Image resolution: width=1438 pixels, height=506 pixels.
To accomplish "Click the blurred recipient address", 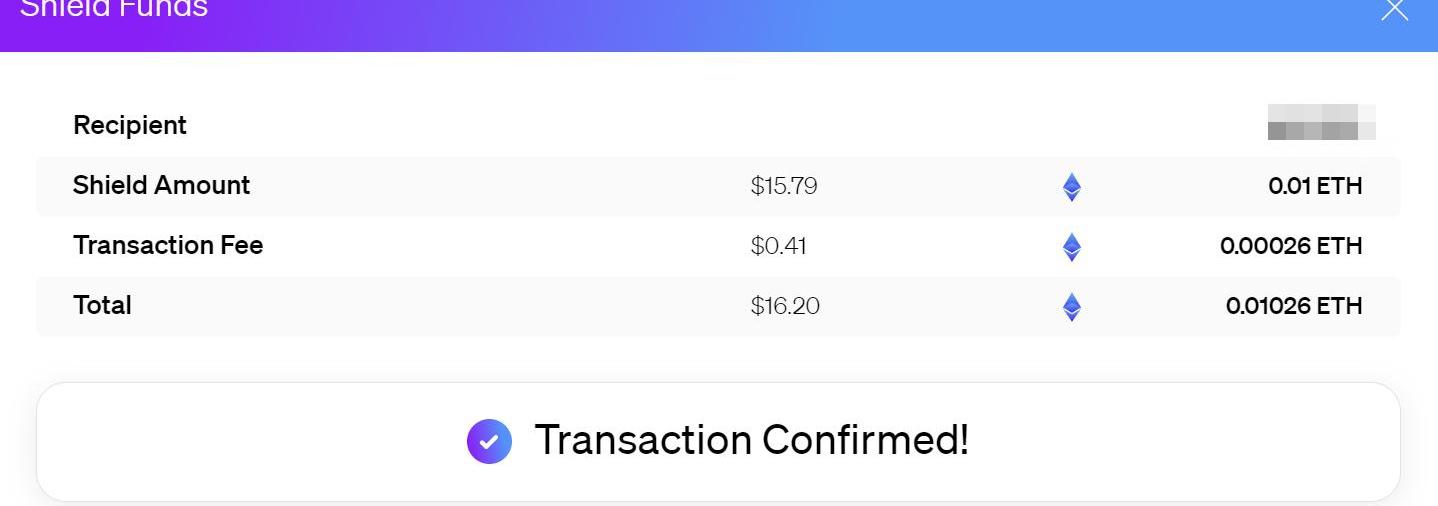I will tap(1321, 122).
